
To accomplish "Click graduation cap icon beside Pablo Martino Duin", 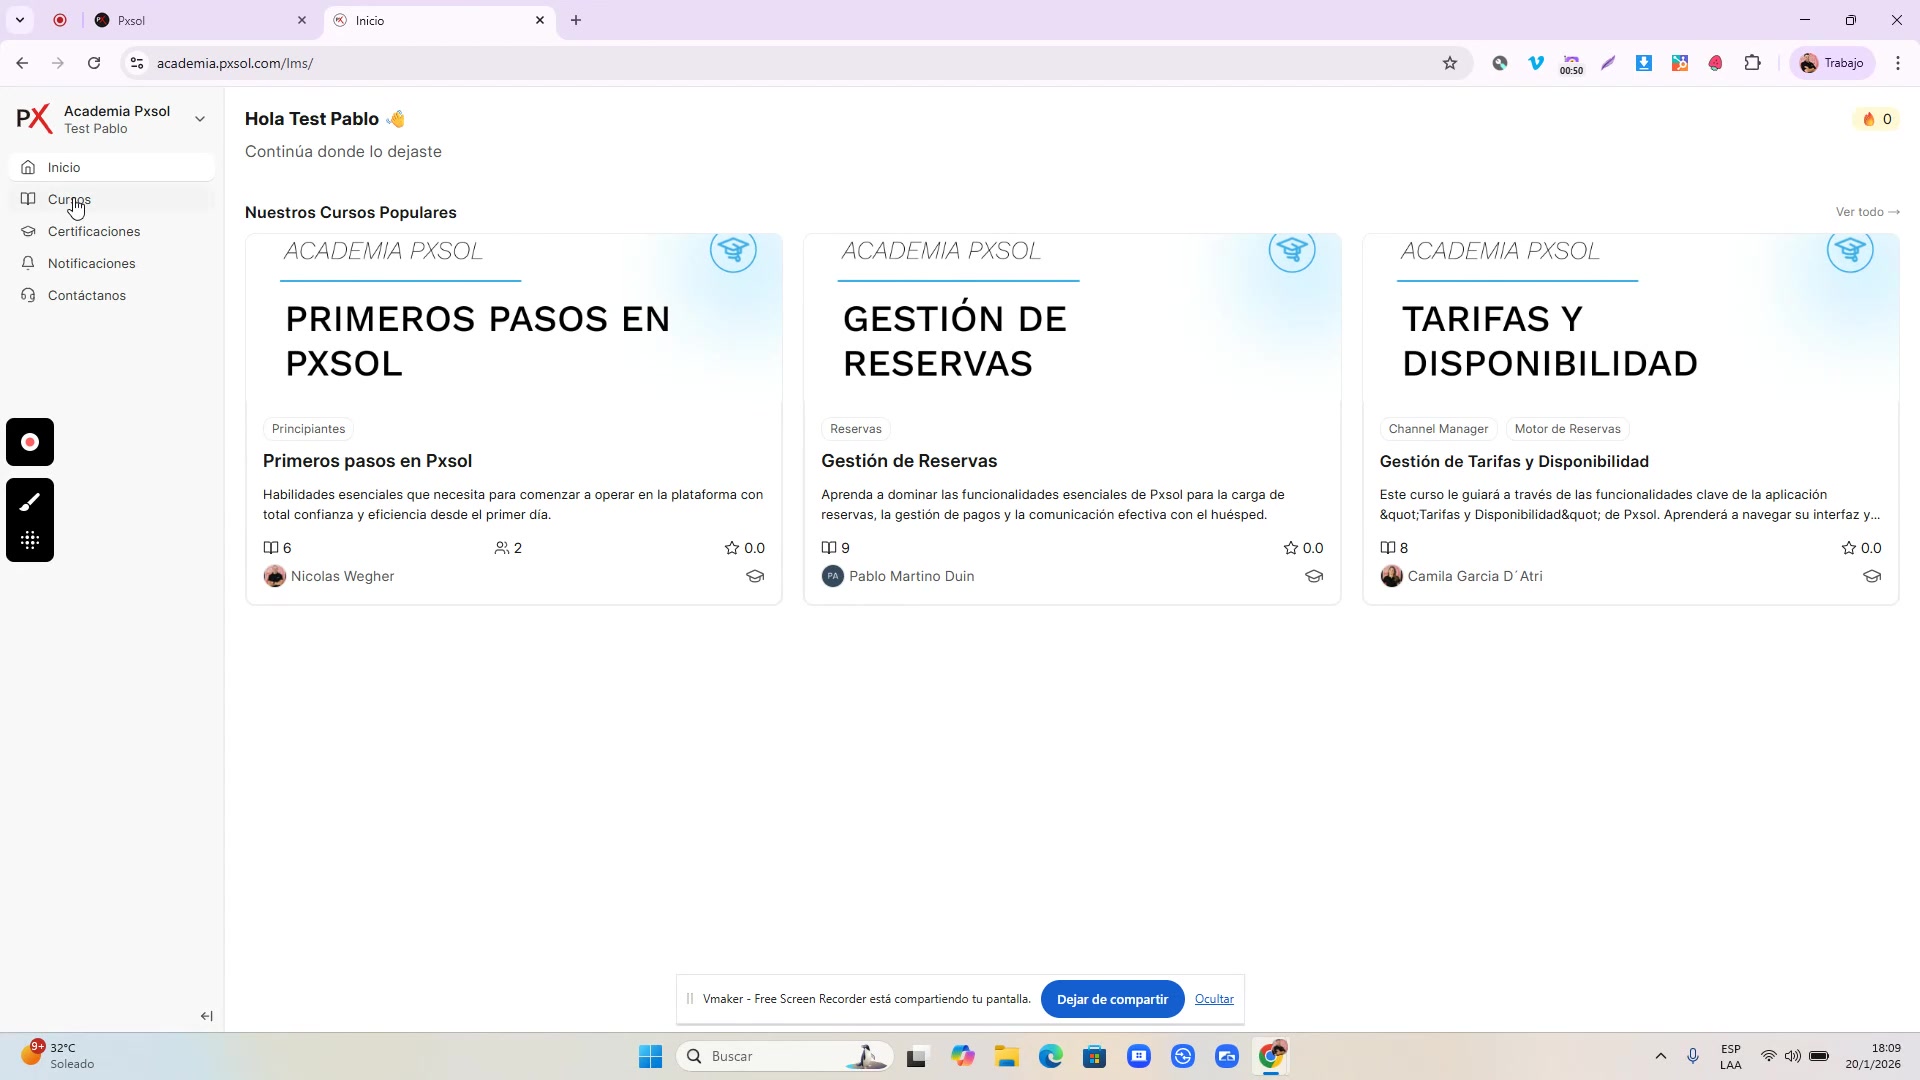I will coord(1314,576).
